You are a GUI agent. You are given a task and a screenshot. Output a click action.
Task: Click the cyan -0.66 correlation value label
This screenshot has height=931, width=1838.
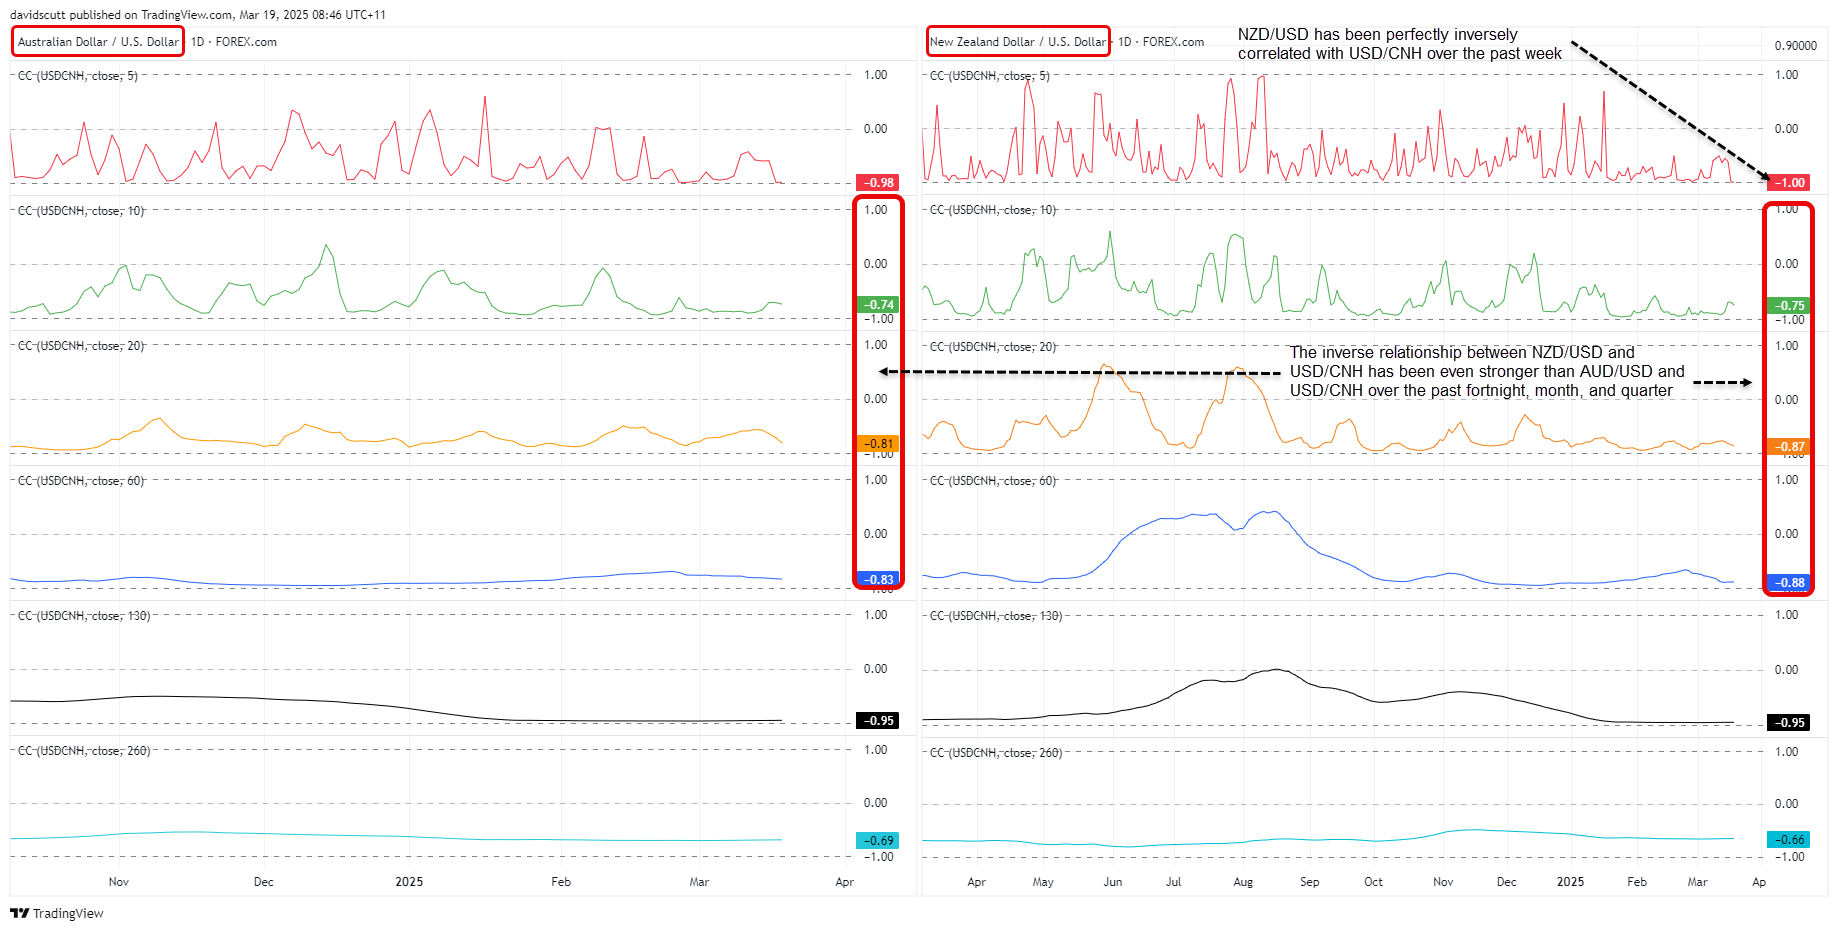(x=1788, y=840)
